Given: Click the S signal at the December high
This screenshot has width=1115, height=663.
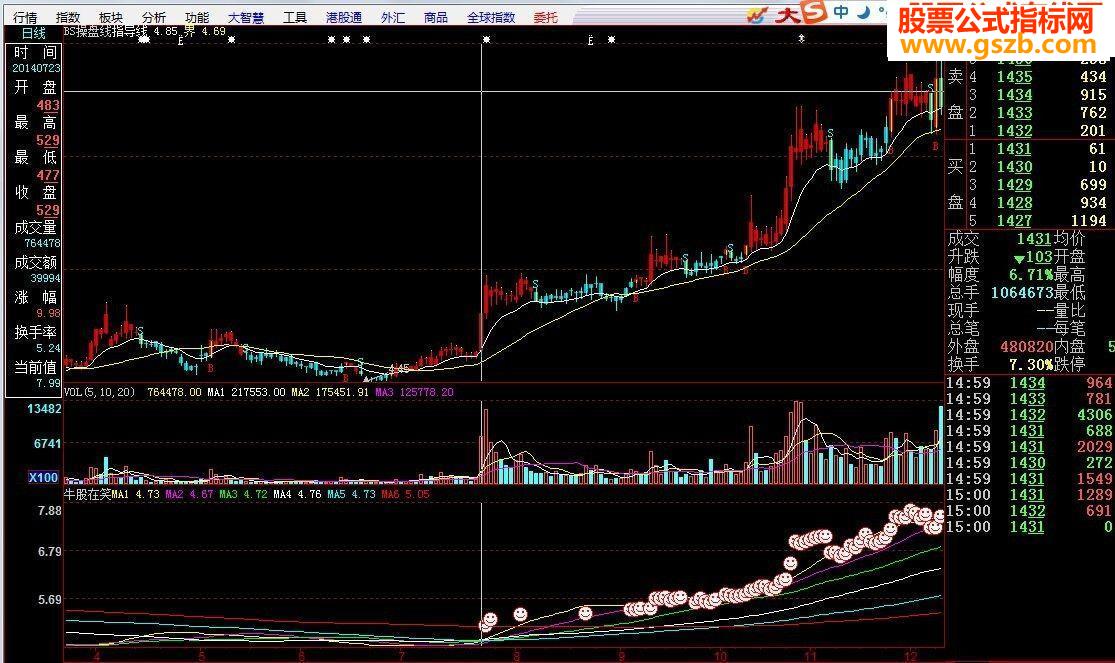Looking at the screenshot, I should (930, 87).
